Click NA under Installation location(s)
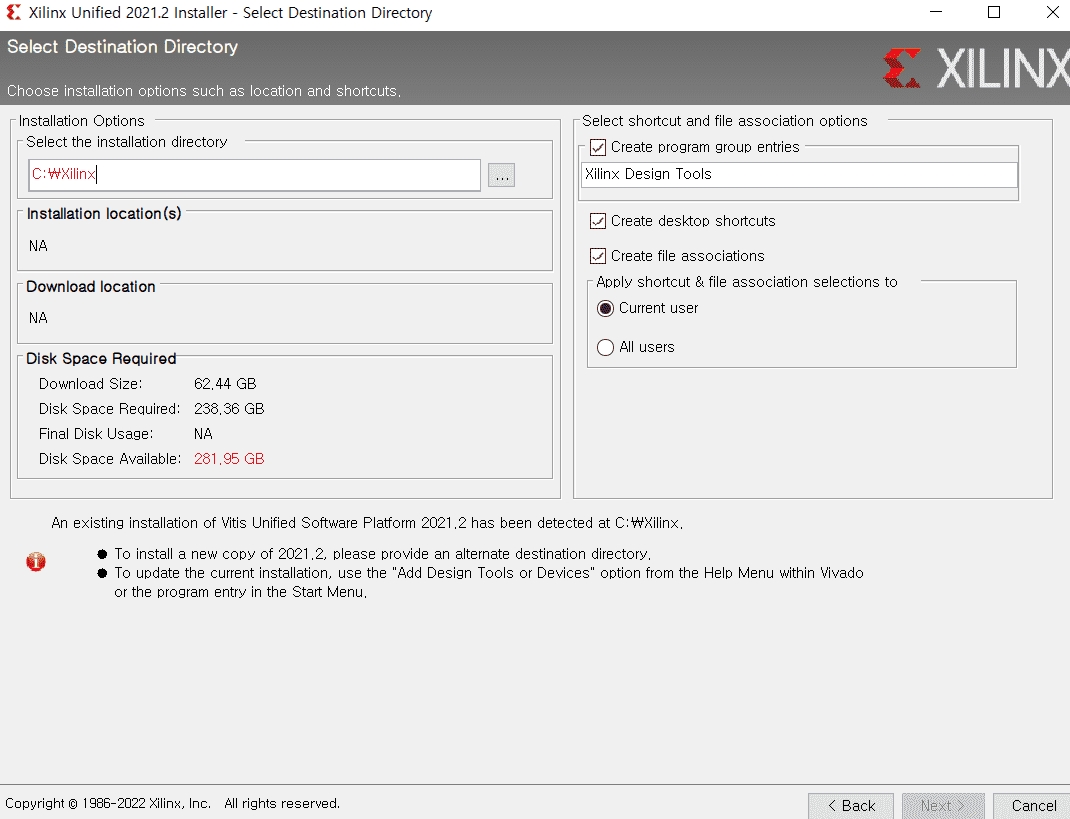 pyautogui.click(x=38, y=246)
